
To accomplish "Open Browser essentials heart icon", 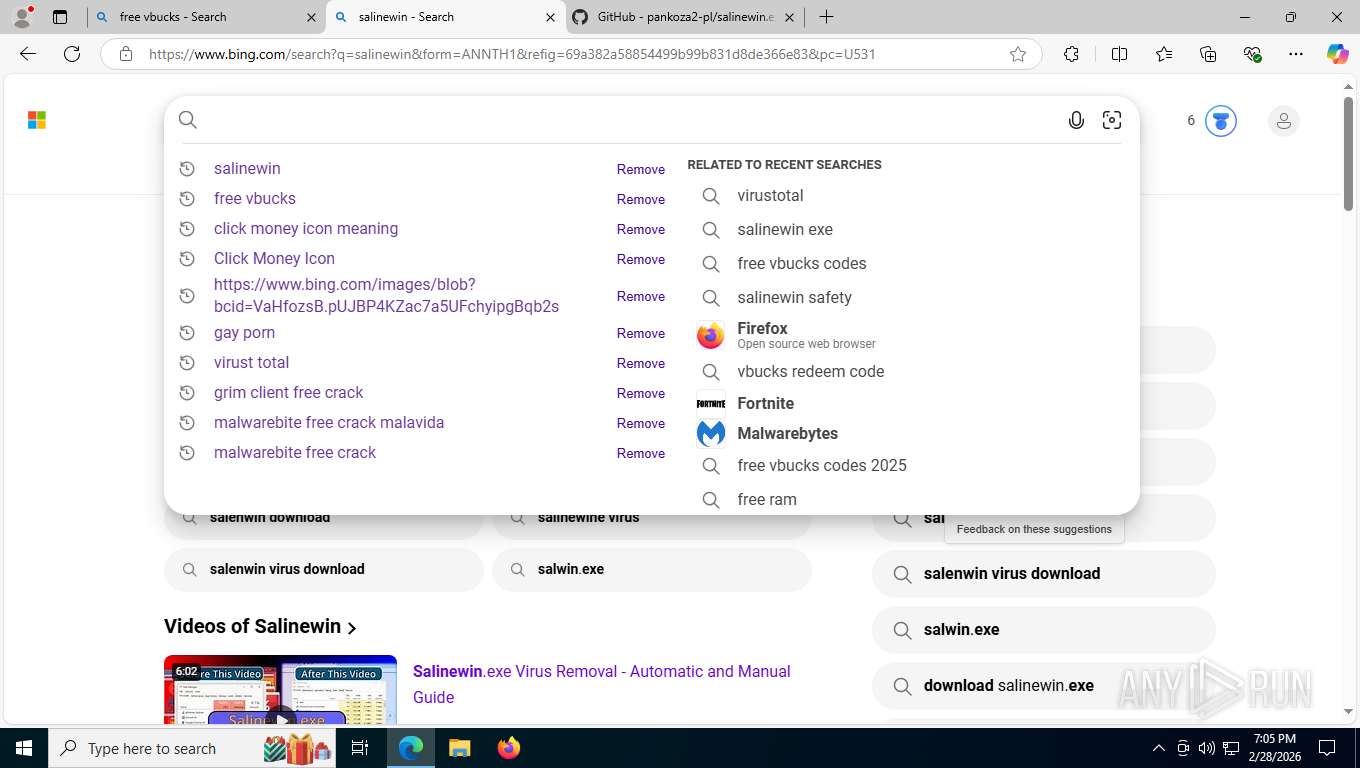I will (1252, 54).
